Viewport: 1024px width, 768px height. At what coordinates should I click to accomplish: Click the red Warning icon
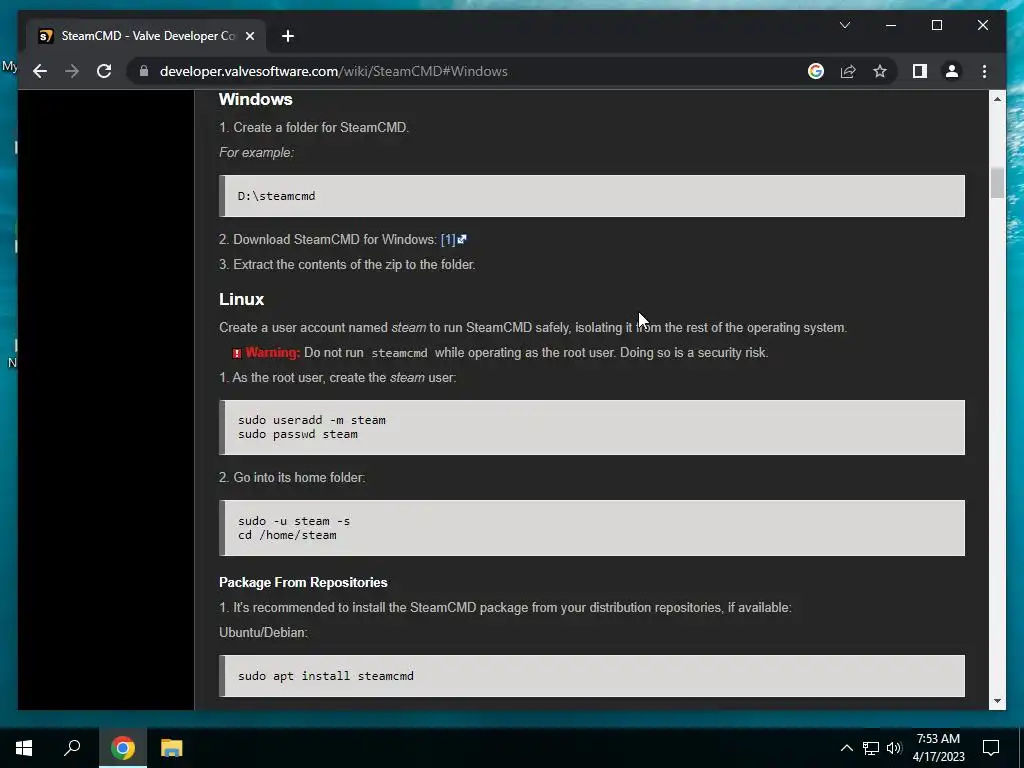point(237,353)
